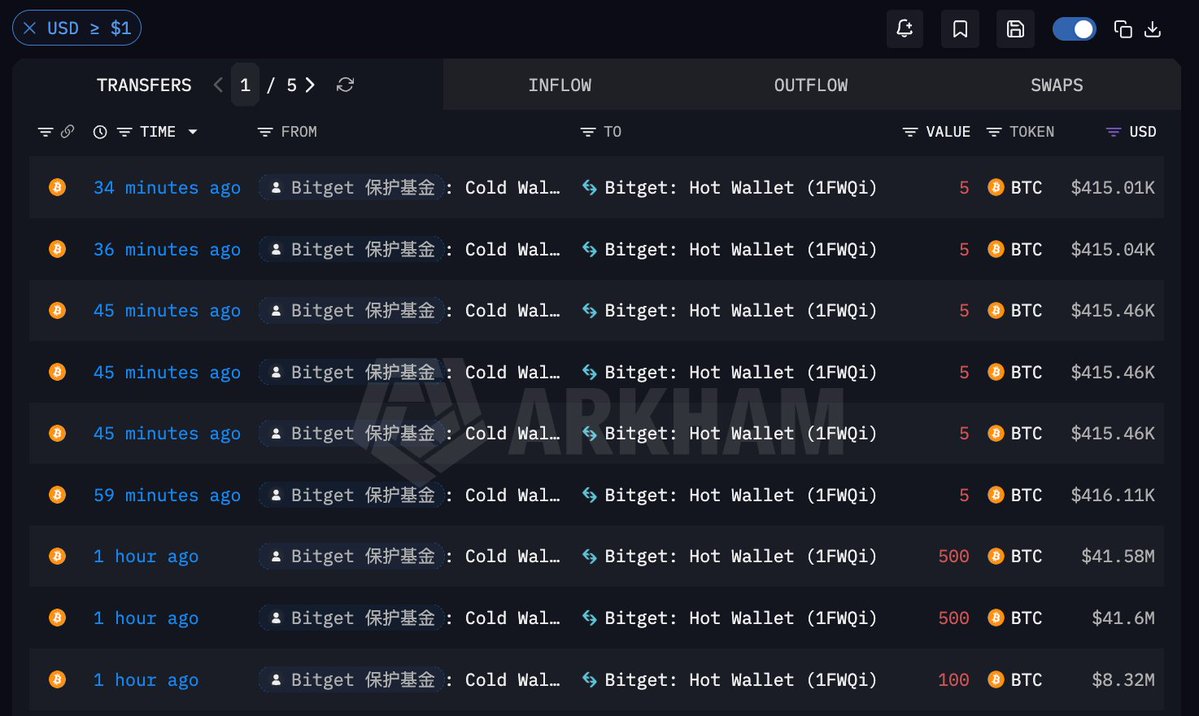This screenshot has height=716, width=1199.
Task: Open Bitget Hot Wallet recipient in $8.32M row
Action: click(740, 679)
